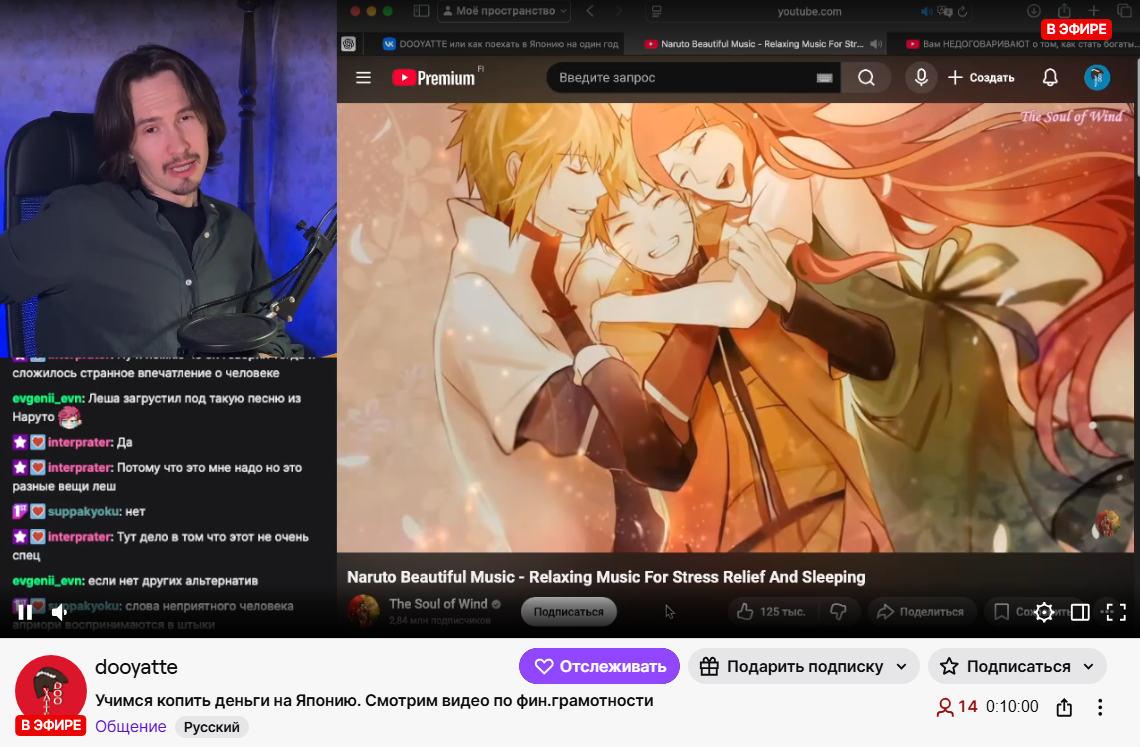Click Поделиться under the video

[x=920, y=612]
